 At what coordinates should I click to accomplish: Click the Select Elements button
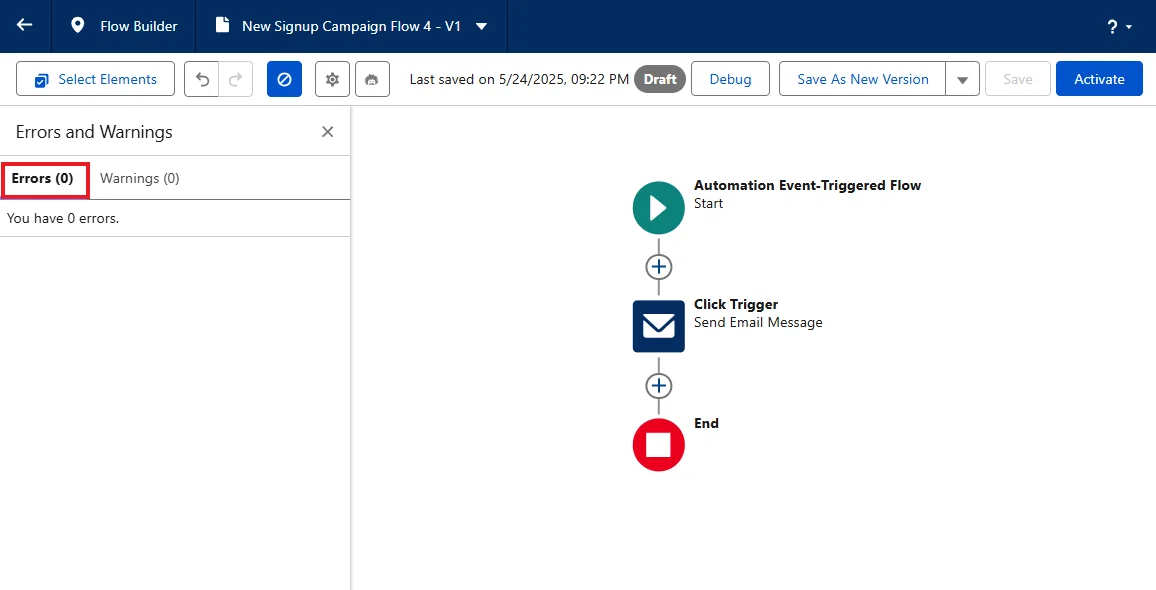(95, 79)
